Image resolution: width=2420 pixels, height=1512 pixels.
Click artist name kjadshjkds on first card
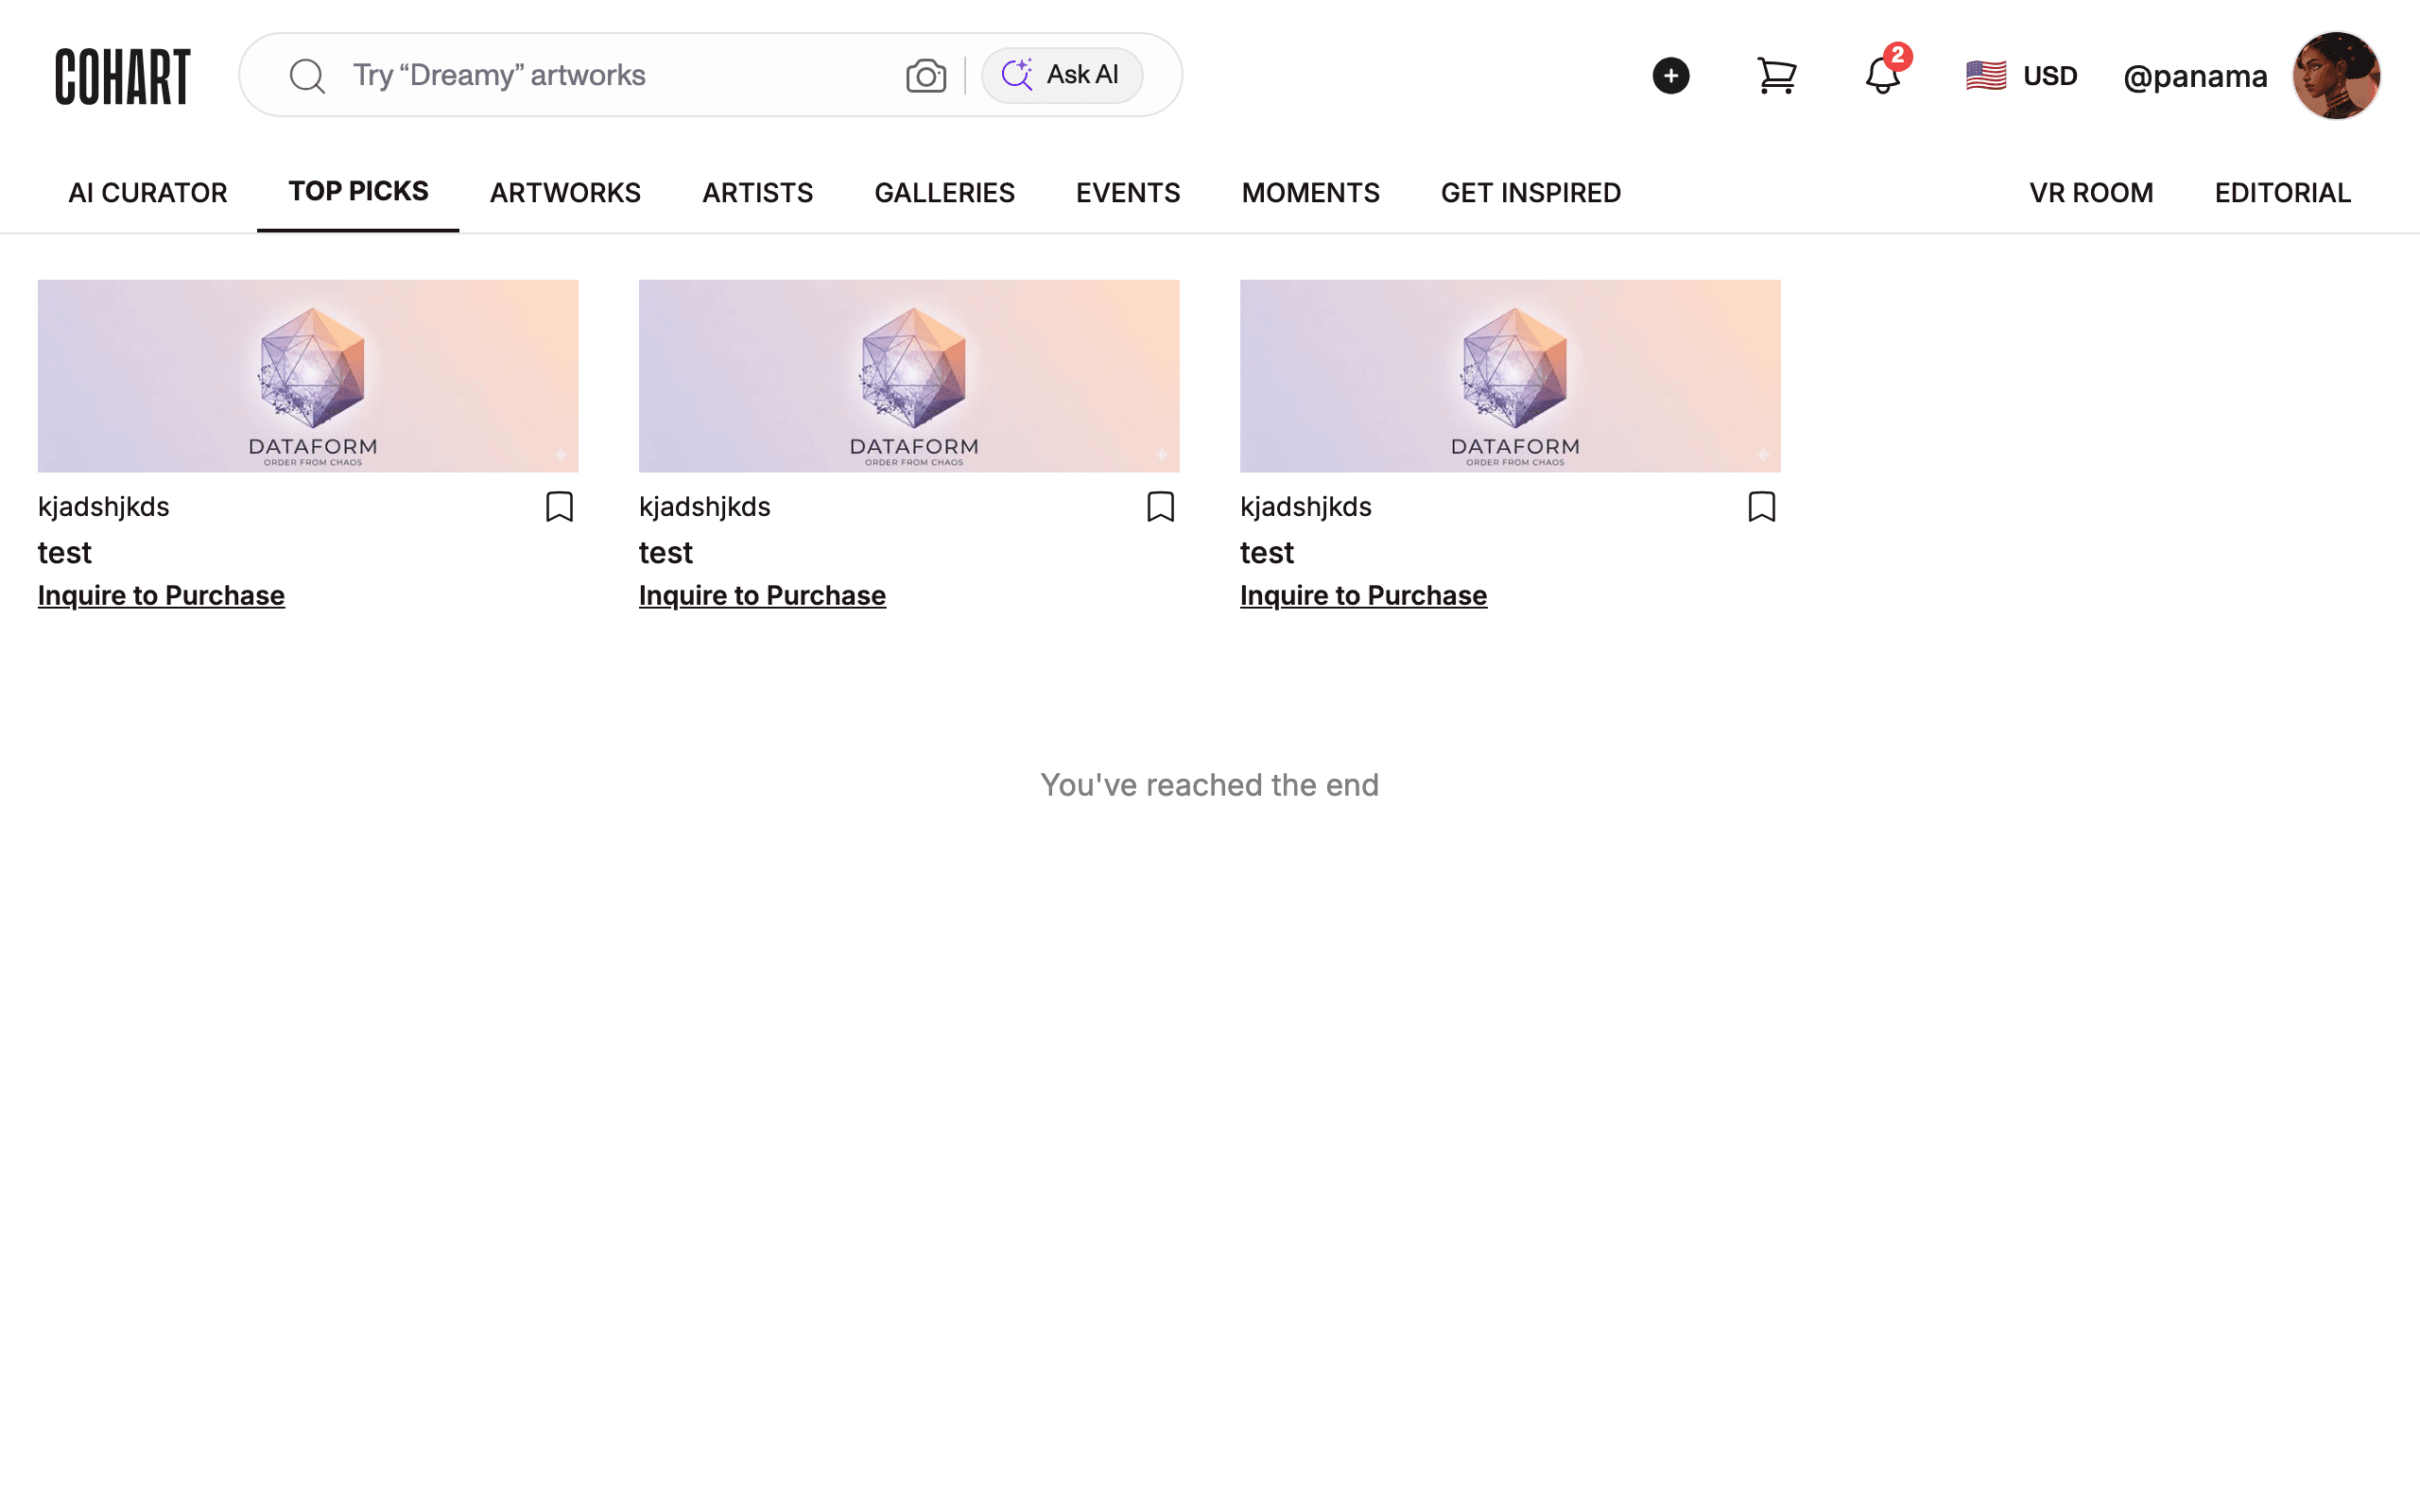tap(104, 507)
